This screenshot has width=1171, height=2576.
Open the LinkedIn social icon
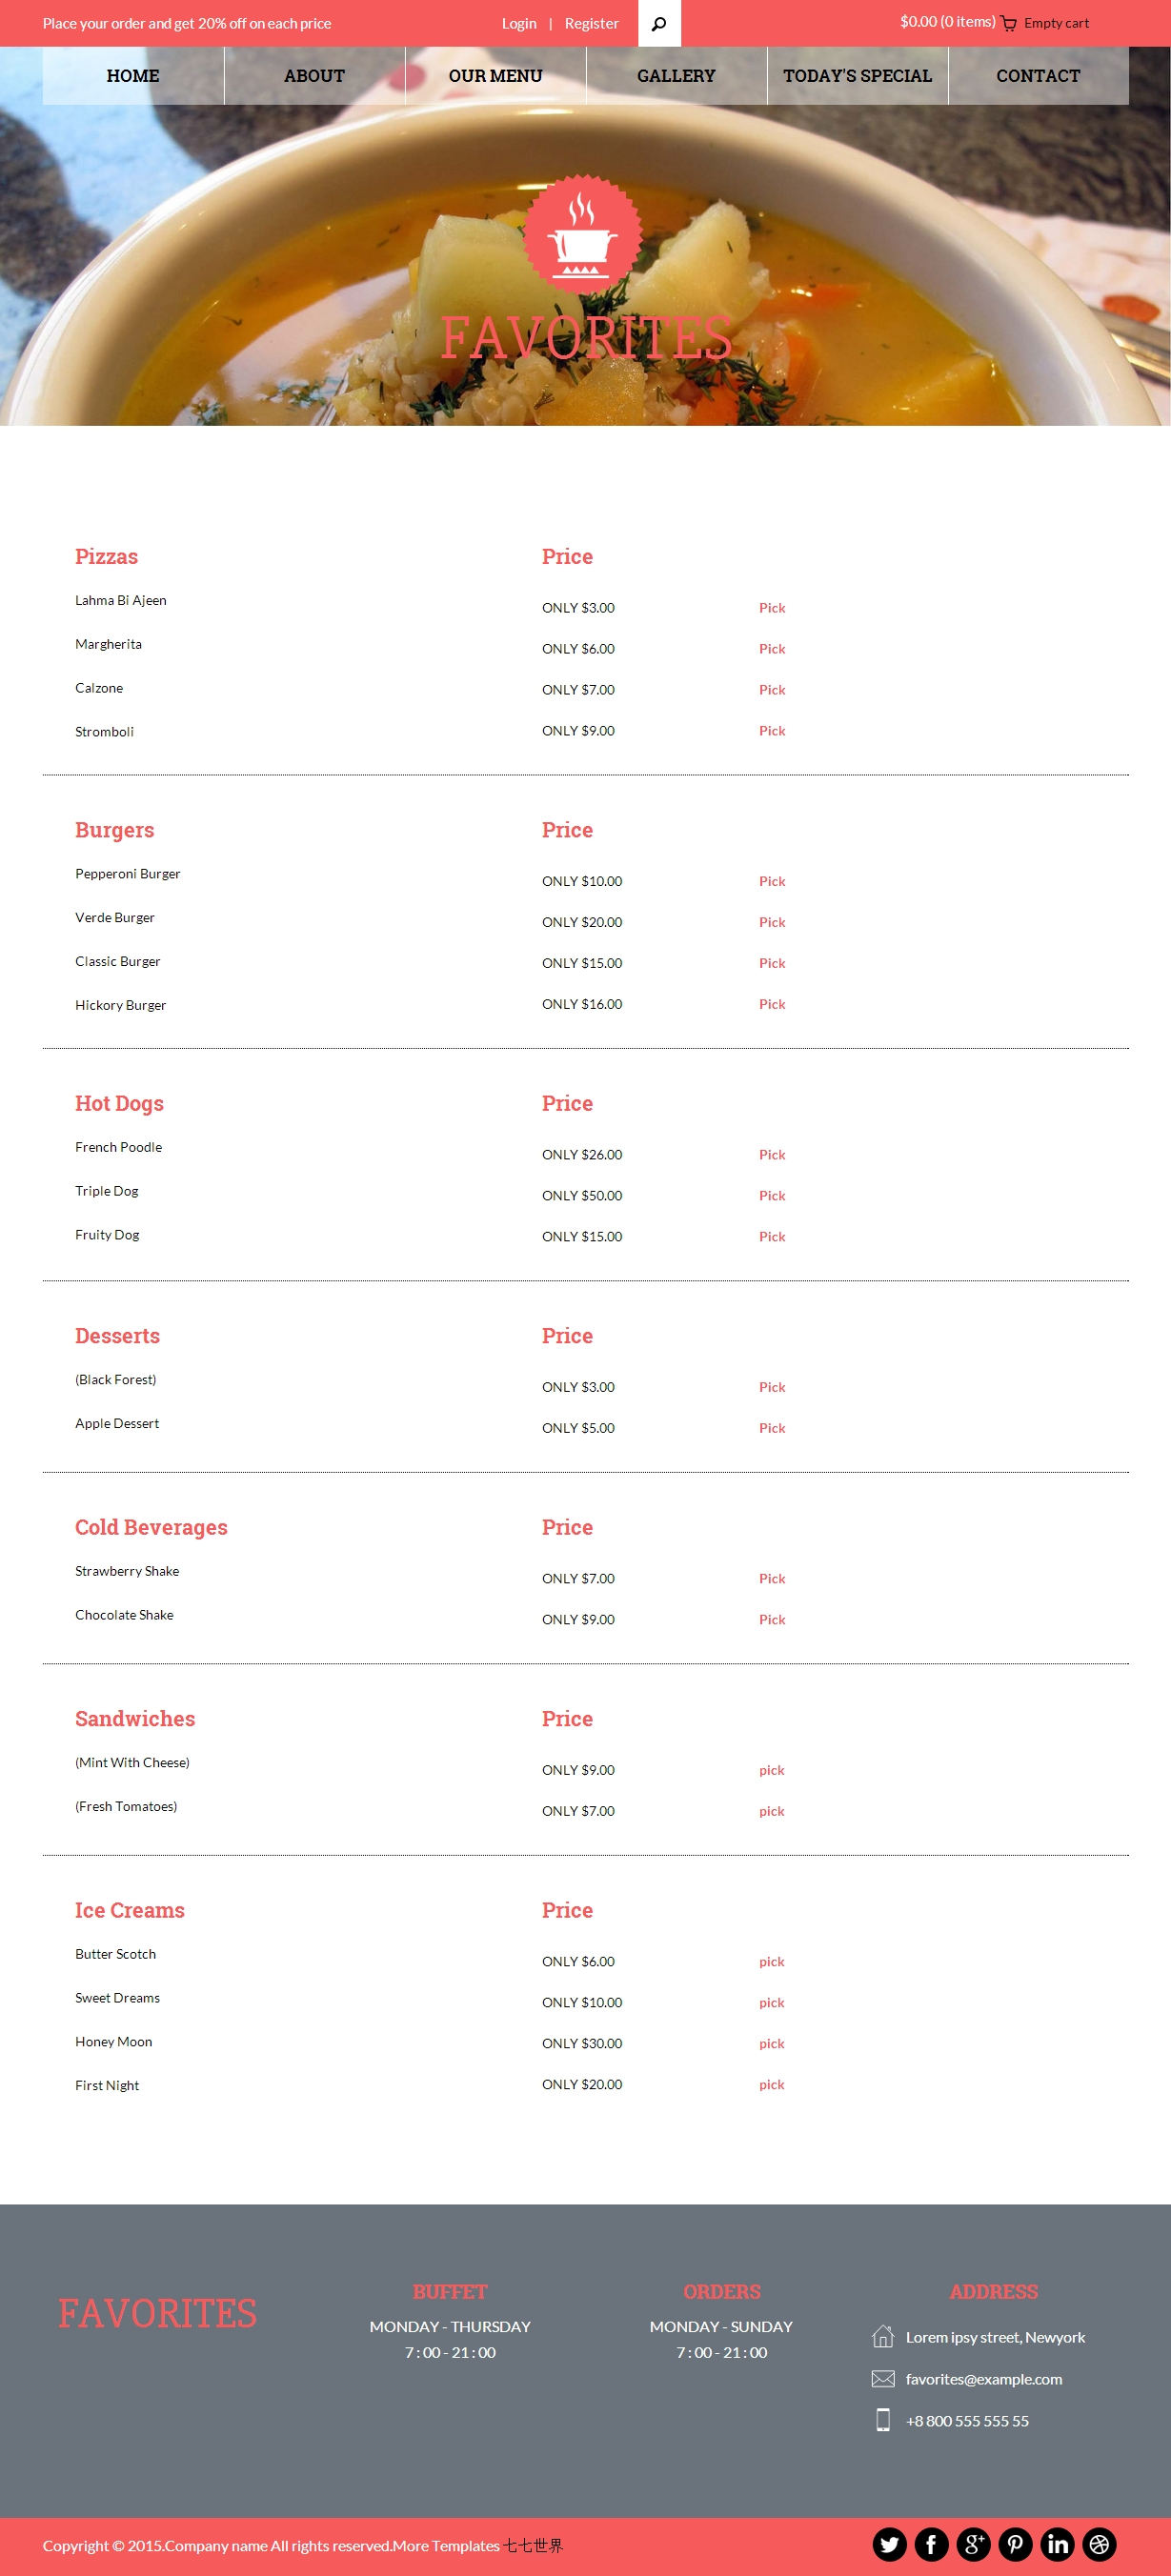coord(1057,2544)
